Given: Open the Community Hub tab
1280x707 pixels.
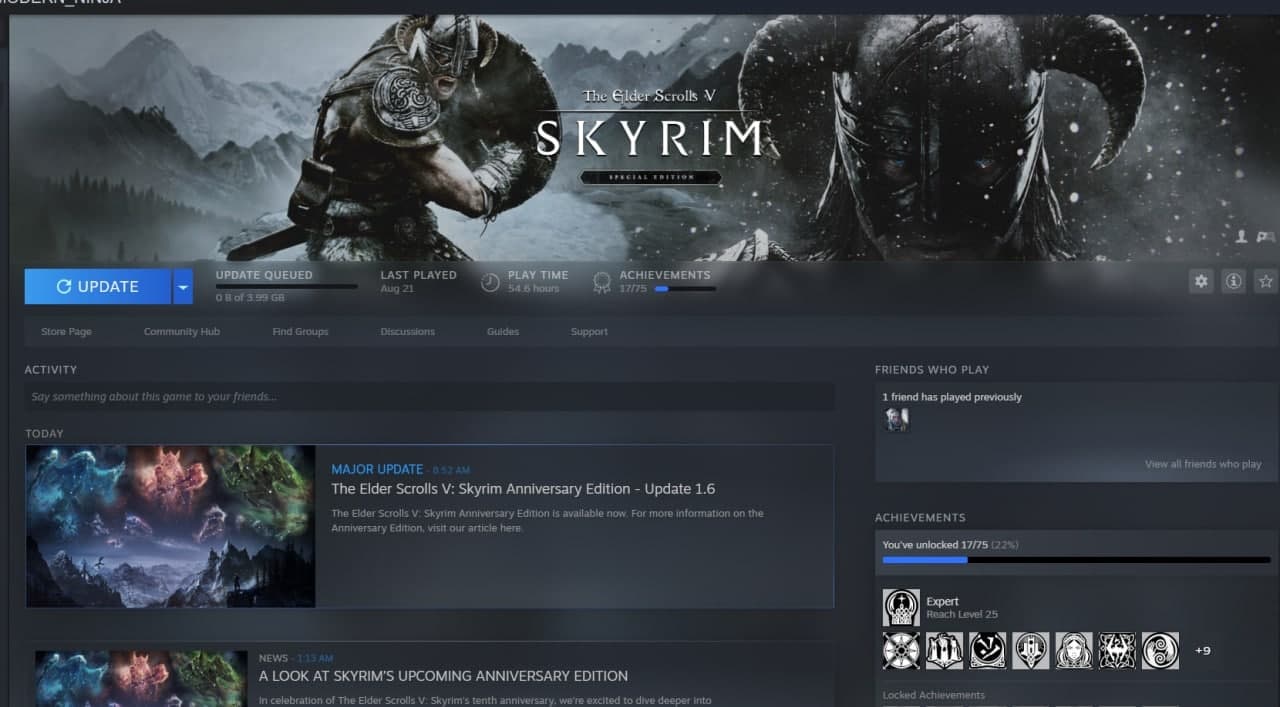Looking at the screenshot, I should pyautogui.click(x=182, y=331).
